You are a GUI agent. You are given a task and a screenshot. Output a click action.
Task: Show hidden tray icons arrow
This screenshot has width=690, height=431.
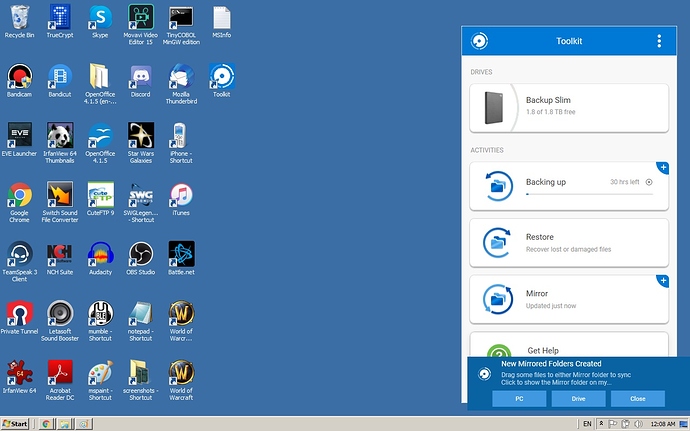601,424
